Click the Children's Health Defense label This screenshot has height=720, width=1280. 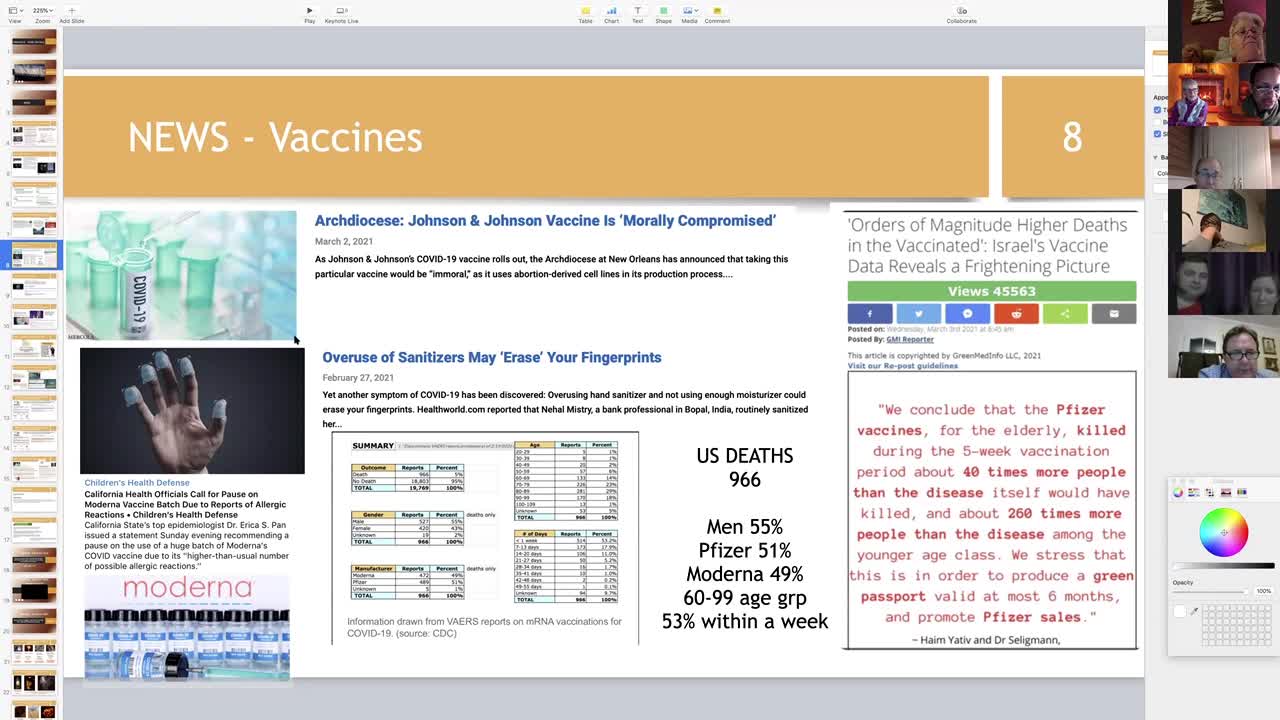(137, 483)
